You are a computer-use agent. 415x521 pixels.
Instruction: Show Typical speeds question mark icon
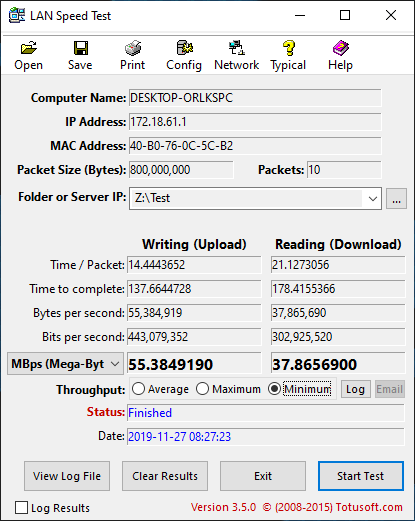tap(289, 48)
